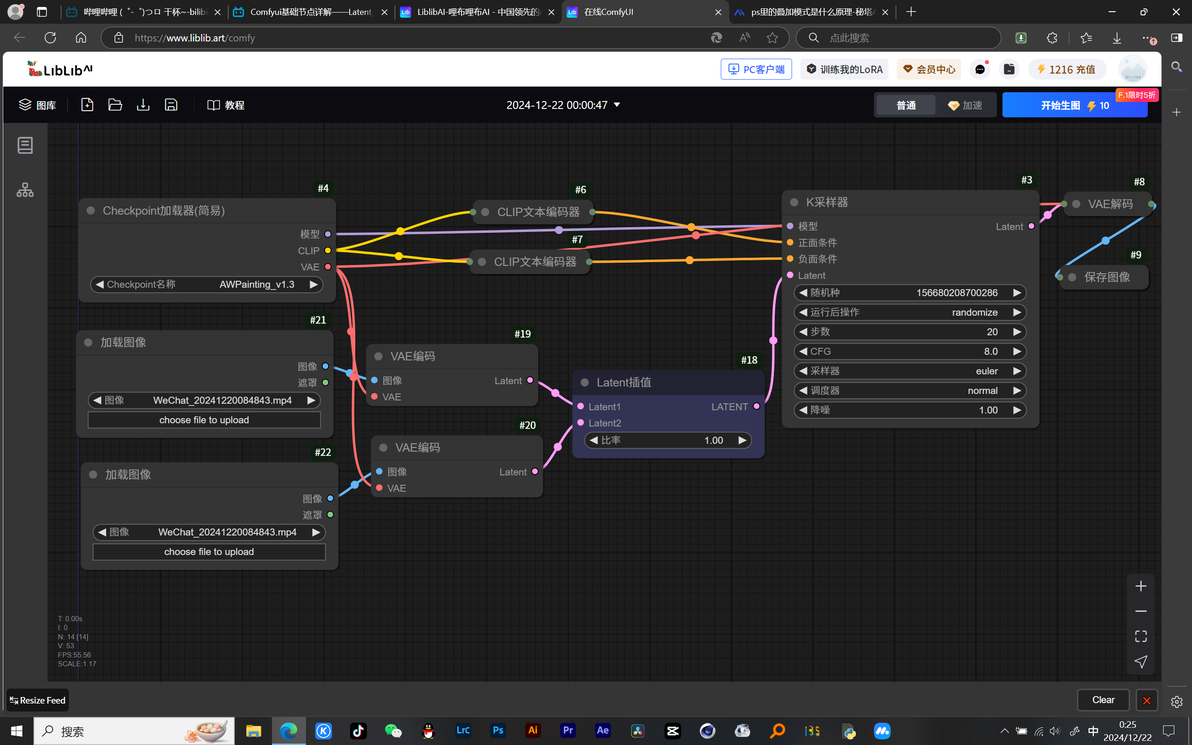Screen dimensions: 1192x745
Task: Open WeChat from the Windows taskbar
Action: tap(393, 731)
